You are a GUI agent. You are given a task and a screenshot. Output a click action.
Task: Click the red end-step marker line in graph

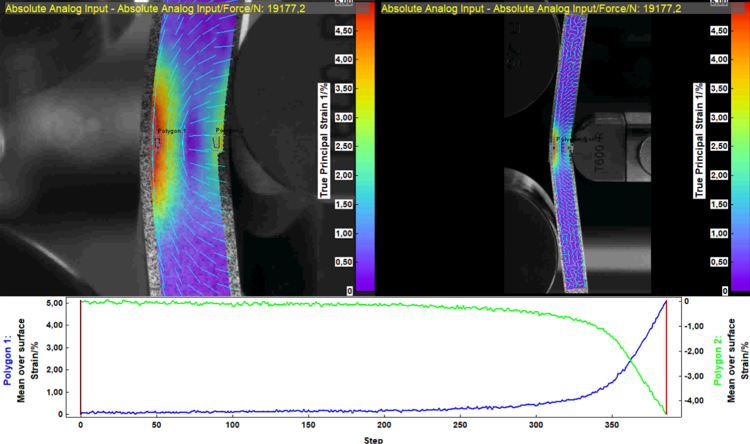[666, 357]
